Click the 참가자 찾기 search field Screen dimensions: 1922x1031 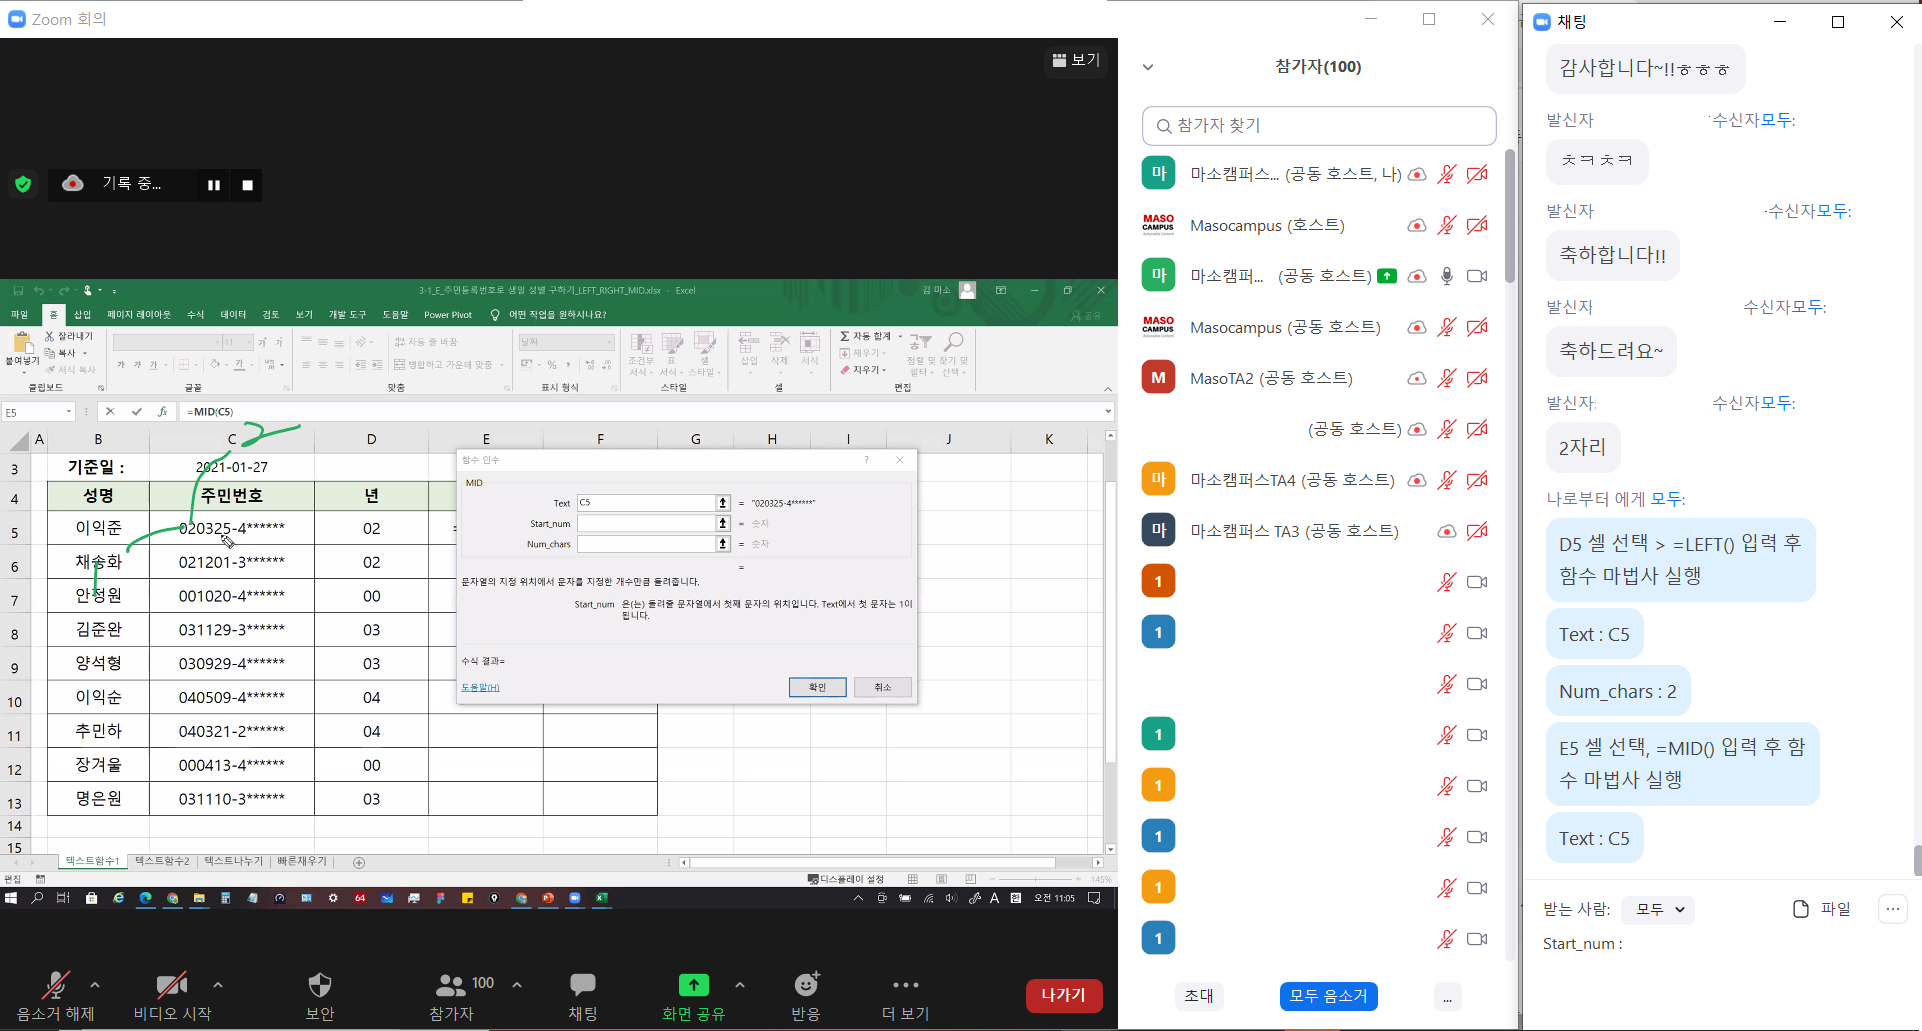1318,126
